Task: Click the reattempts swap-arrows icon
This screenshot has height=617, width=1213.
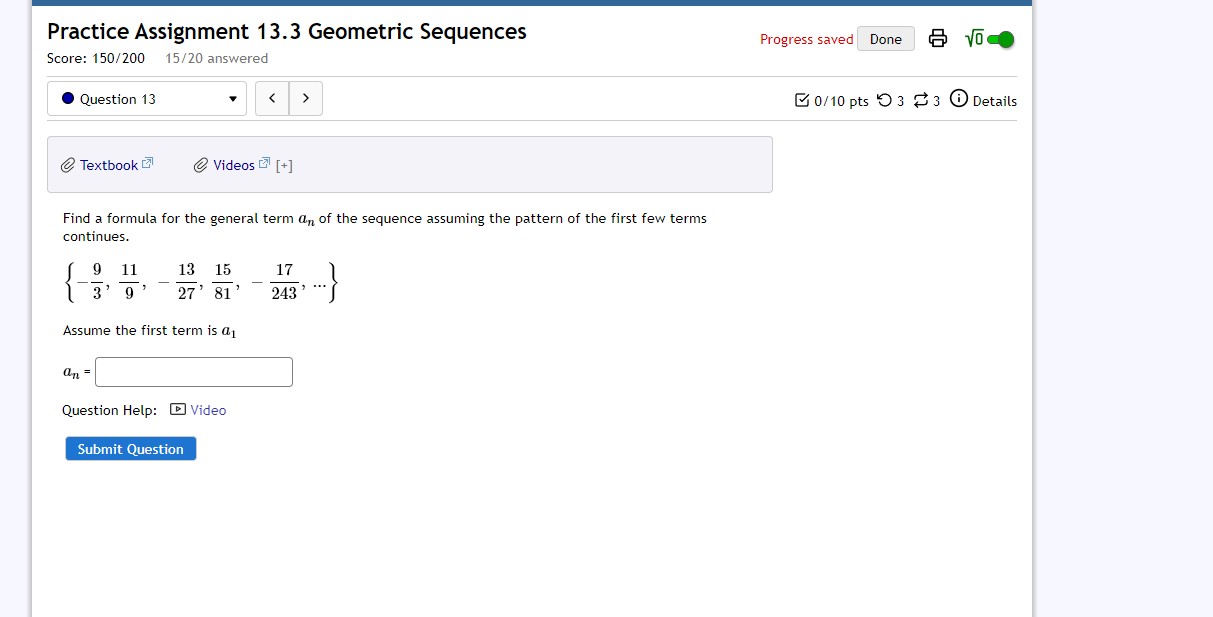Action: click(920, 100)
